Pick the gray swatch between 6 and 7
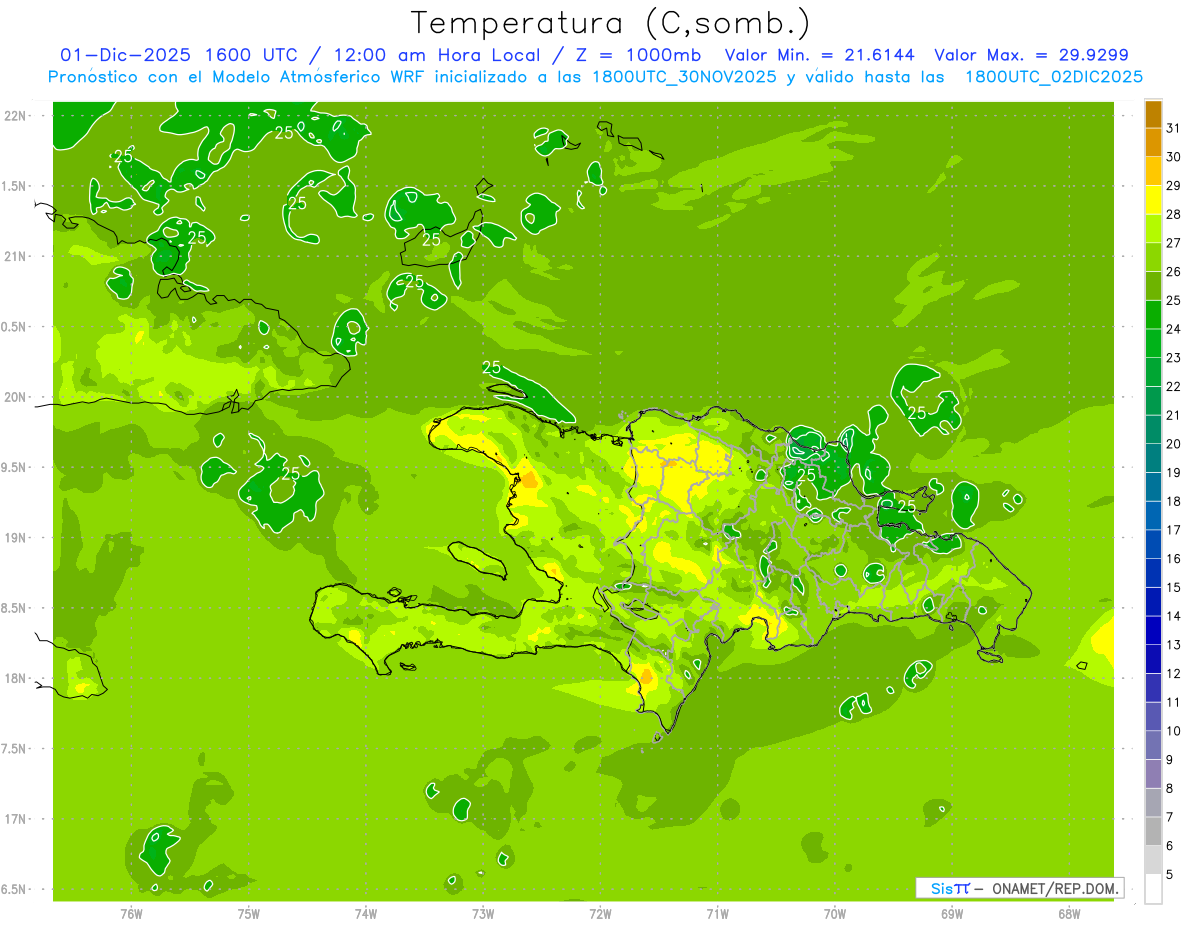The height and width of the screenshot is (927, 1200). click(1153, 831)
